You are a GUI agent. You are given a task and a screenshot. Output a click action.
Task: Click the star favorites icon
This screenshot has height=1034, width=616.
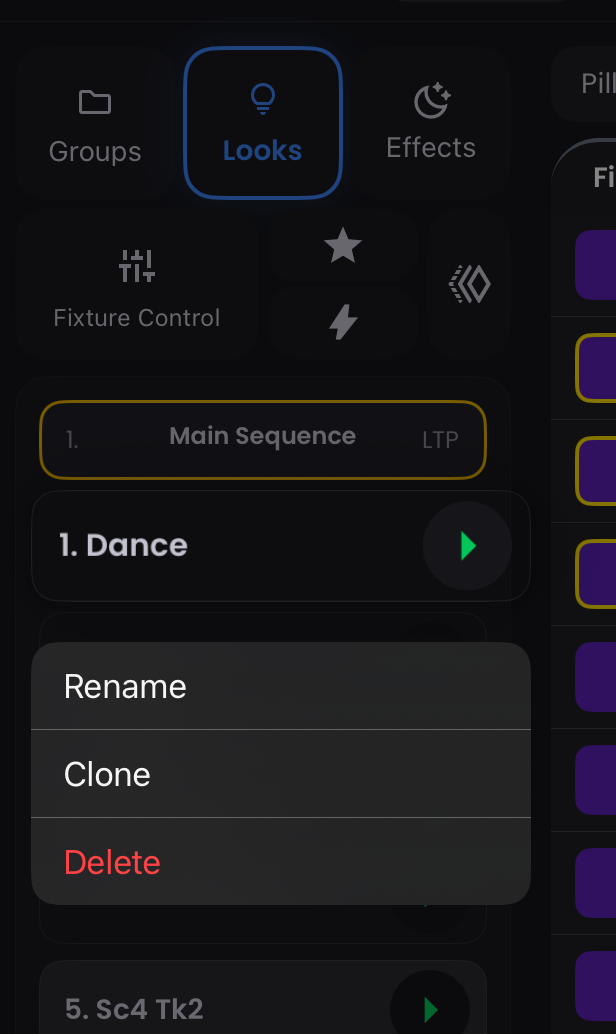coord(343,246)
